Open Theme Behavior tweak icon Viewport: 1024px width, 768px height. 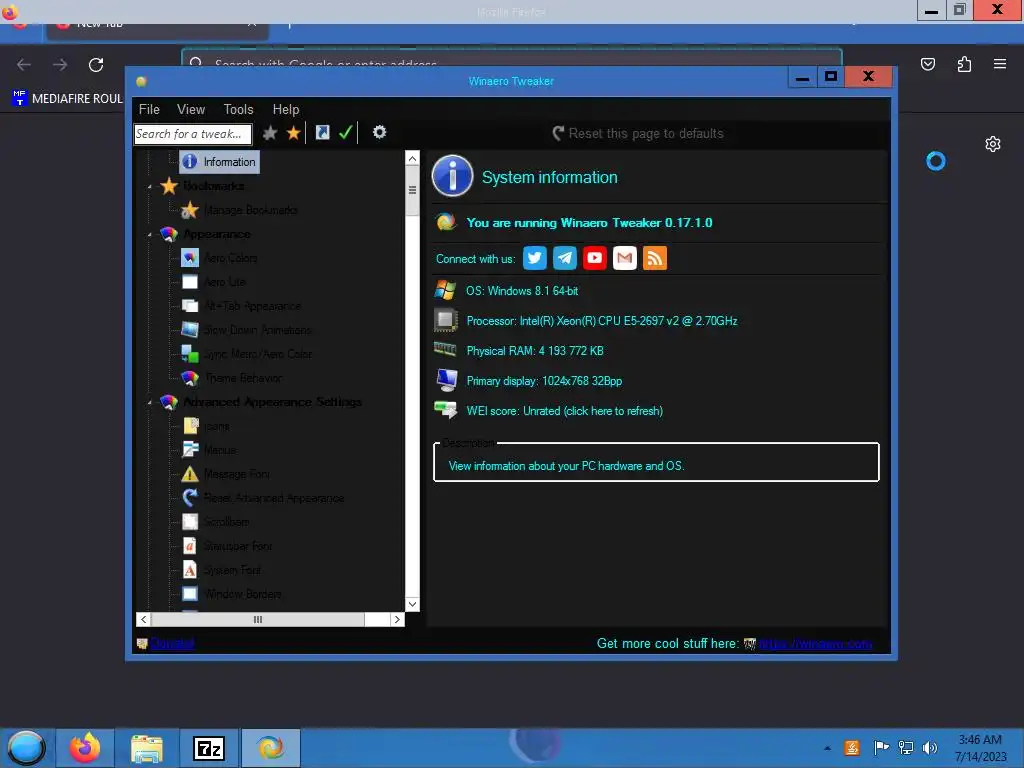point(189,378)
